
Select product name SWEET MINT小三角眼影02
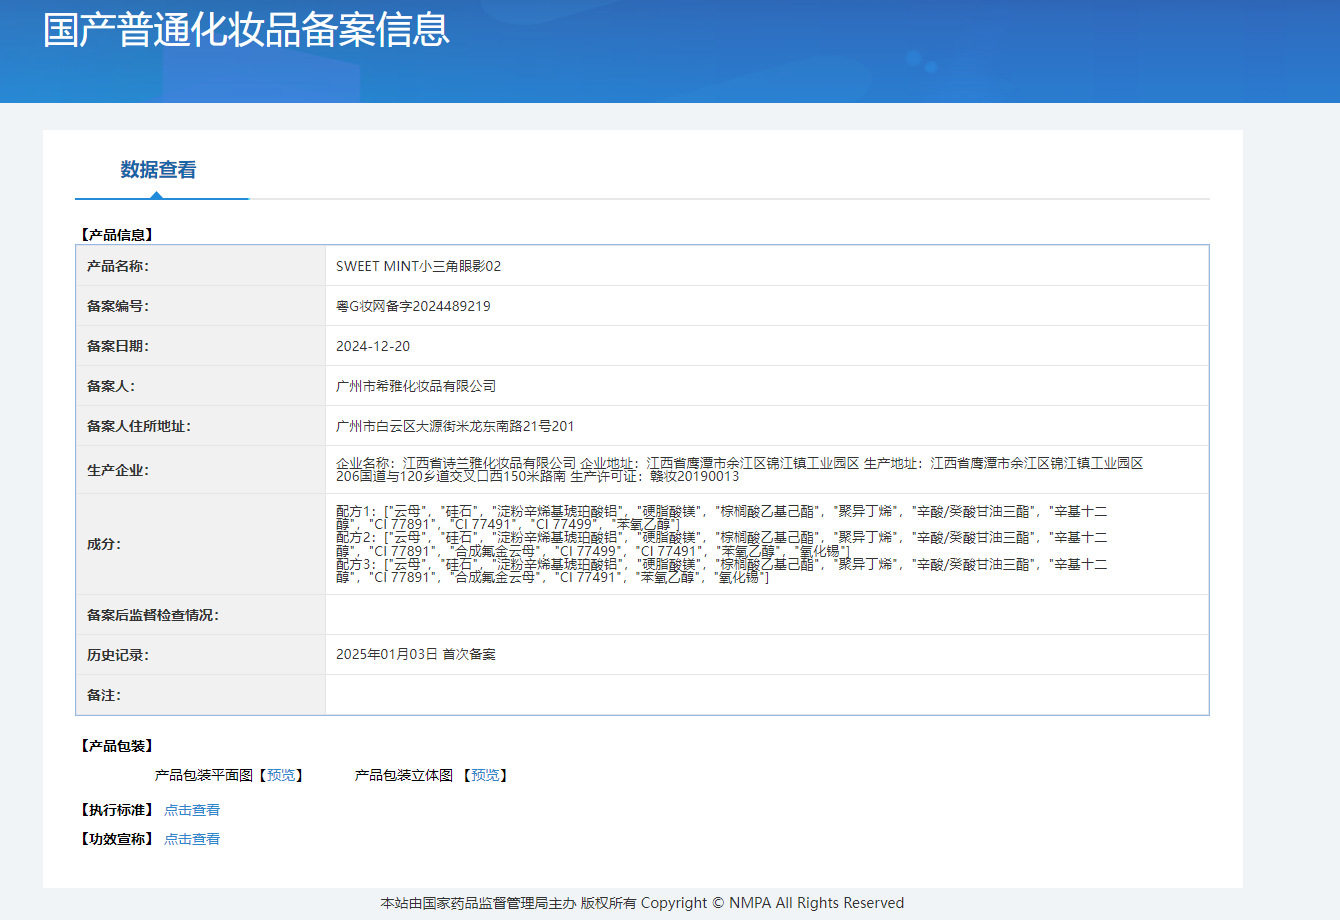[x=418, y=266]
